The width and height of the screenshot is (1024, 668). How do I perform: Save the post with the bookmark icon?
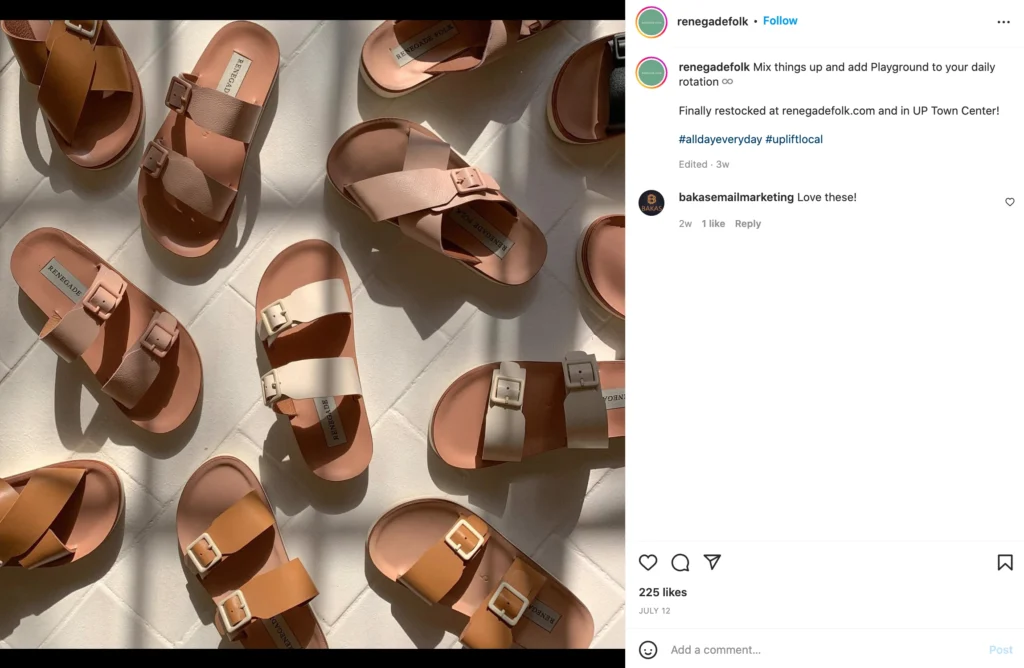coord(1005,563)
